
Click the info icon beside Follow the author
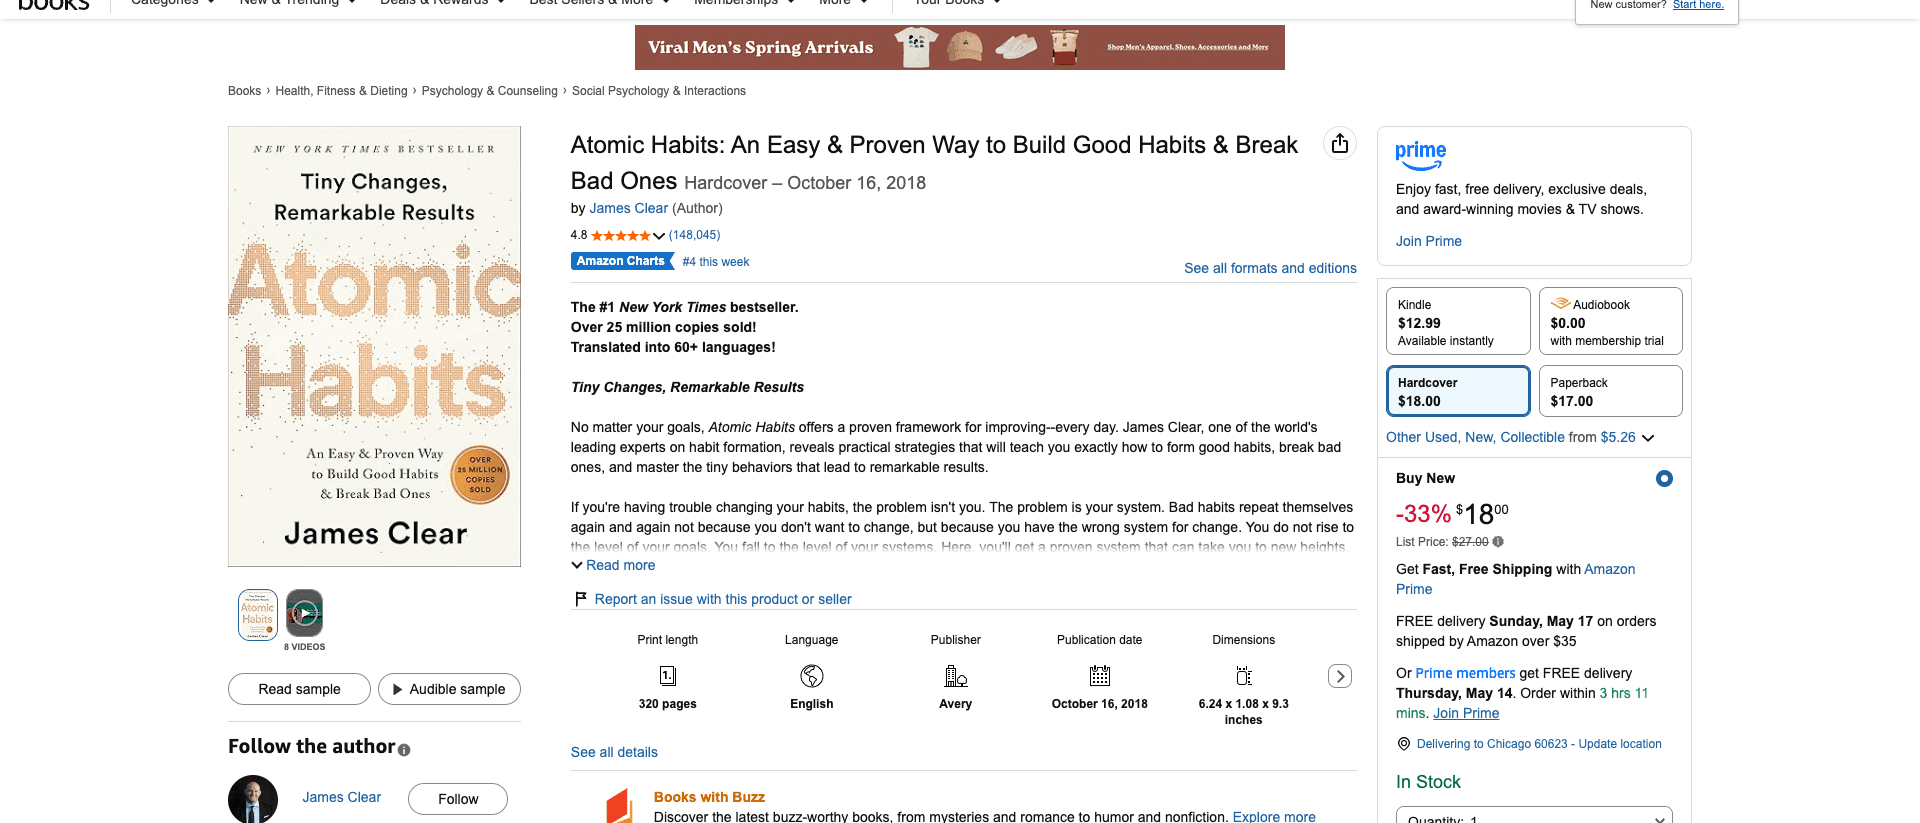click(404, 750)
